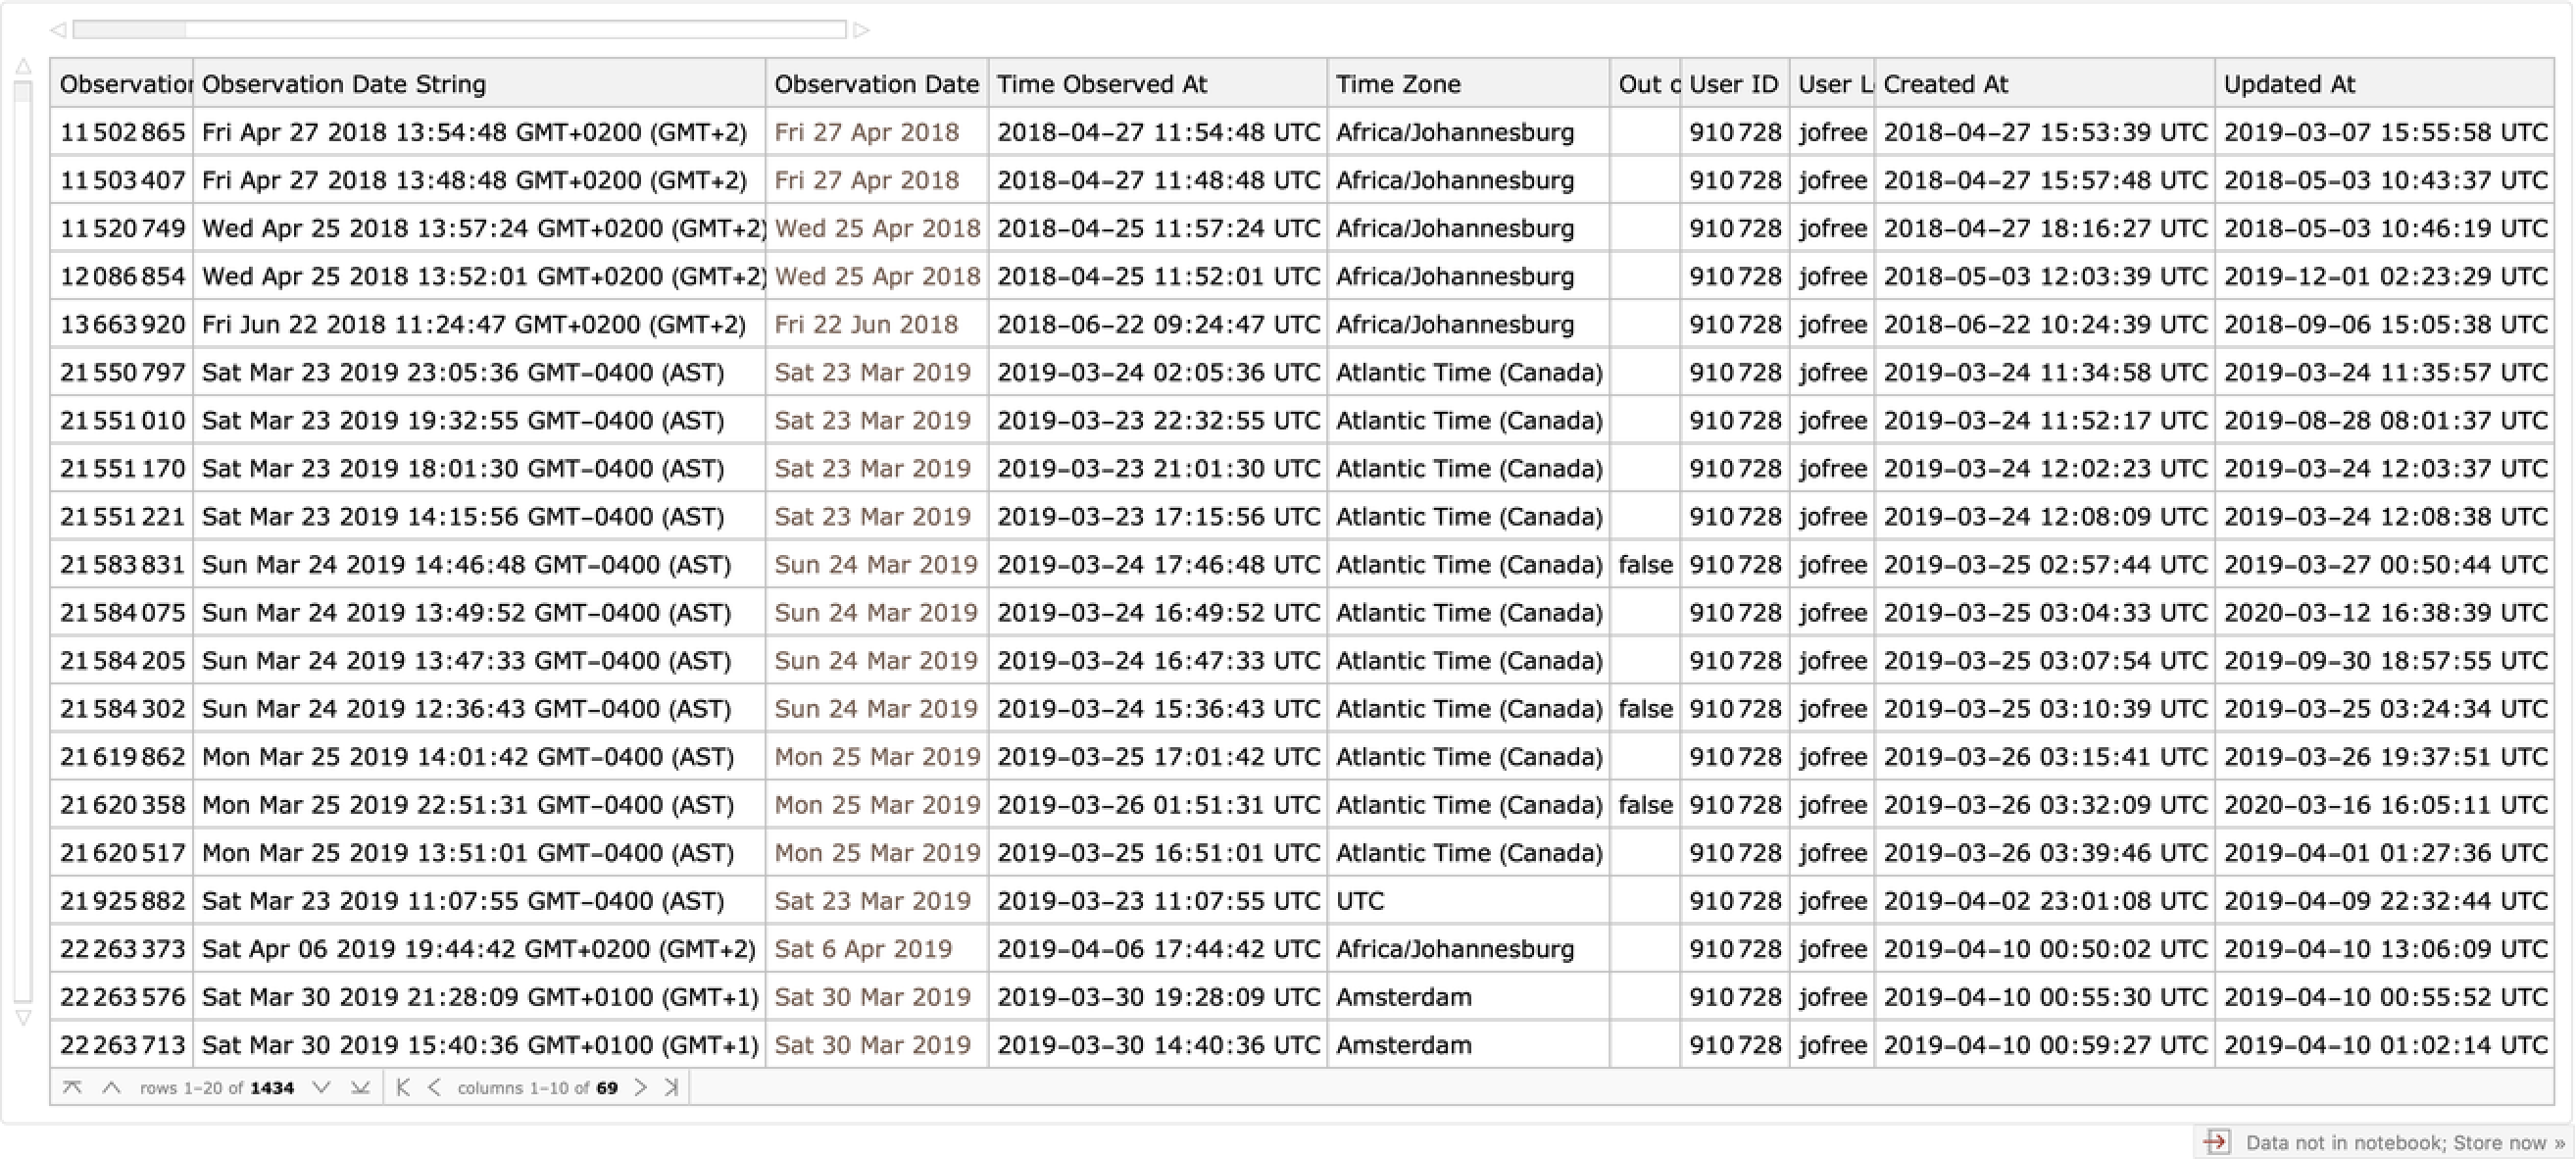Click 'false' cell in row 21583831

pyautogui.click(x=1645, y=564)
